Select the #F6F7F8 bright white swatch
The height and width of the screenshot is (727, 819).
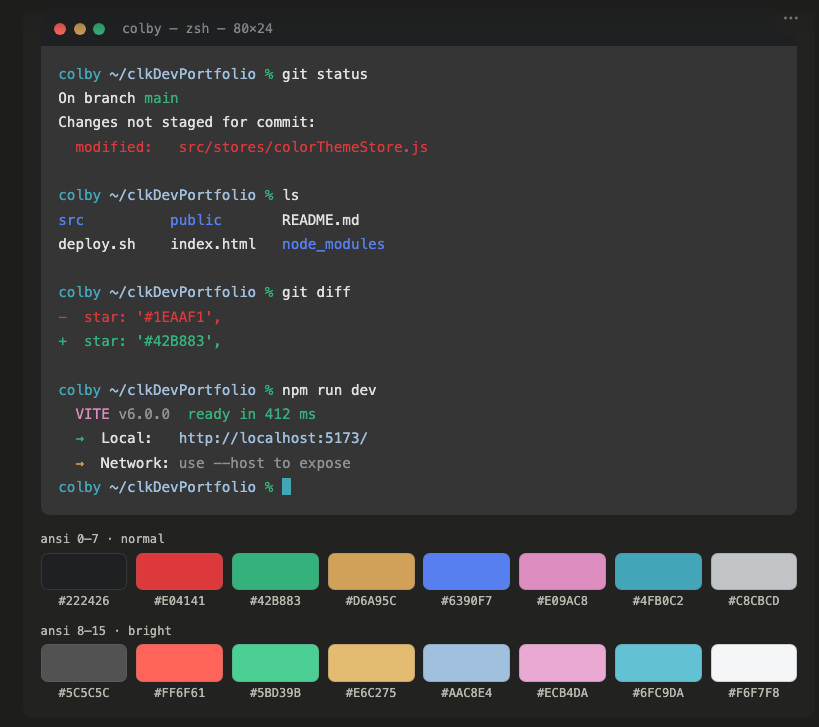click(754, 663)
